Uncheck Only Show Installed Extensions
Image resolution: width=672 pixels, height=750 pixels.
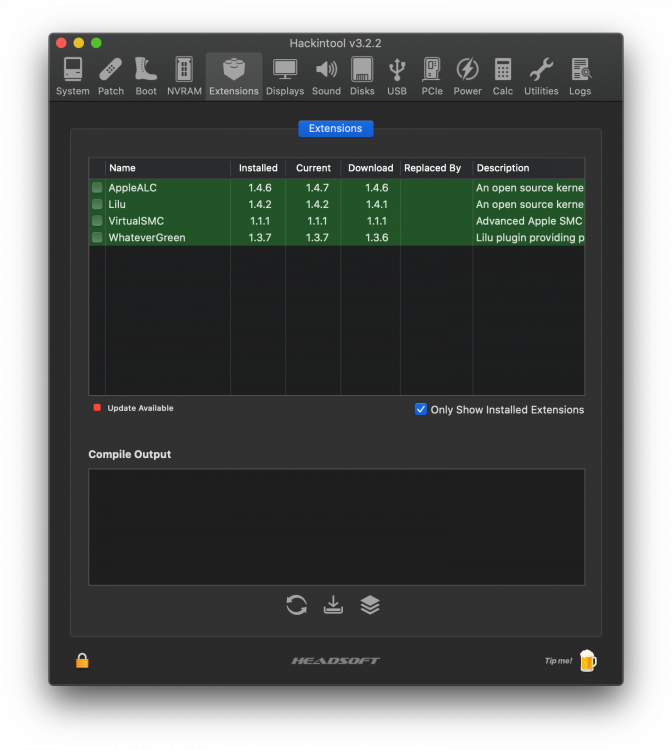tap(420, 409)
